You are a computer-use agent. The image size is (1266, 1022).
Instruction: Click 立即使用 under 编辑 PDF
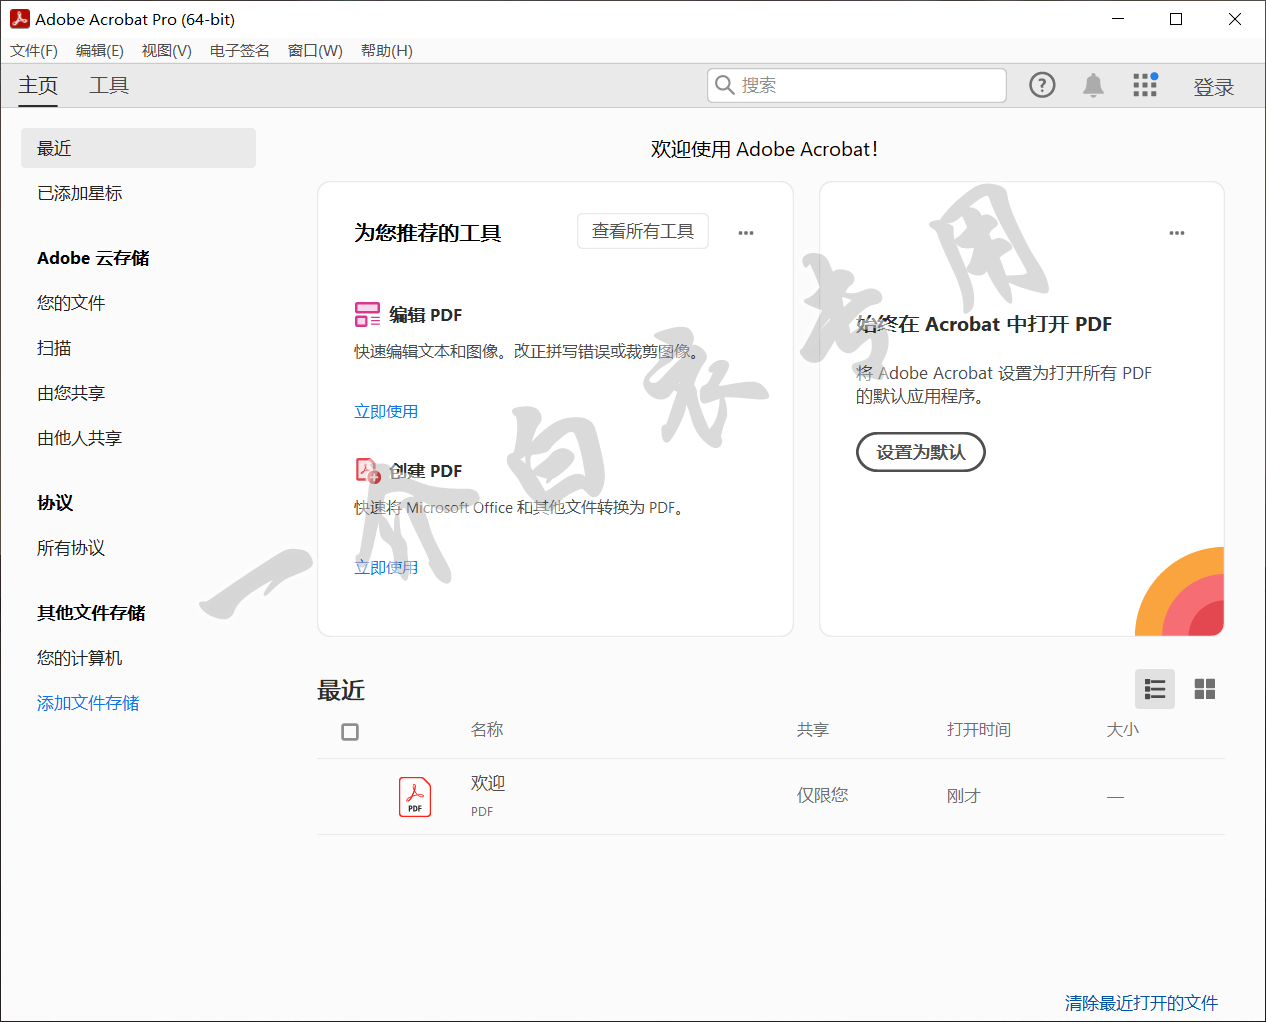(386, 411)
